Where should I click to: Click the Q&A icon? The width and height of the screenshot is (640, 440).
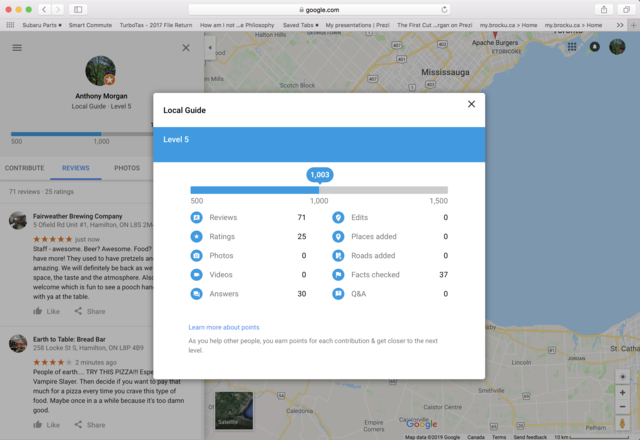(x=338, y=294)
